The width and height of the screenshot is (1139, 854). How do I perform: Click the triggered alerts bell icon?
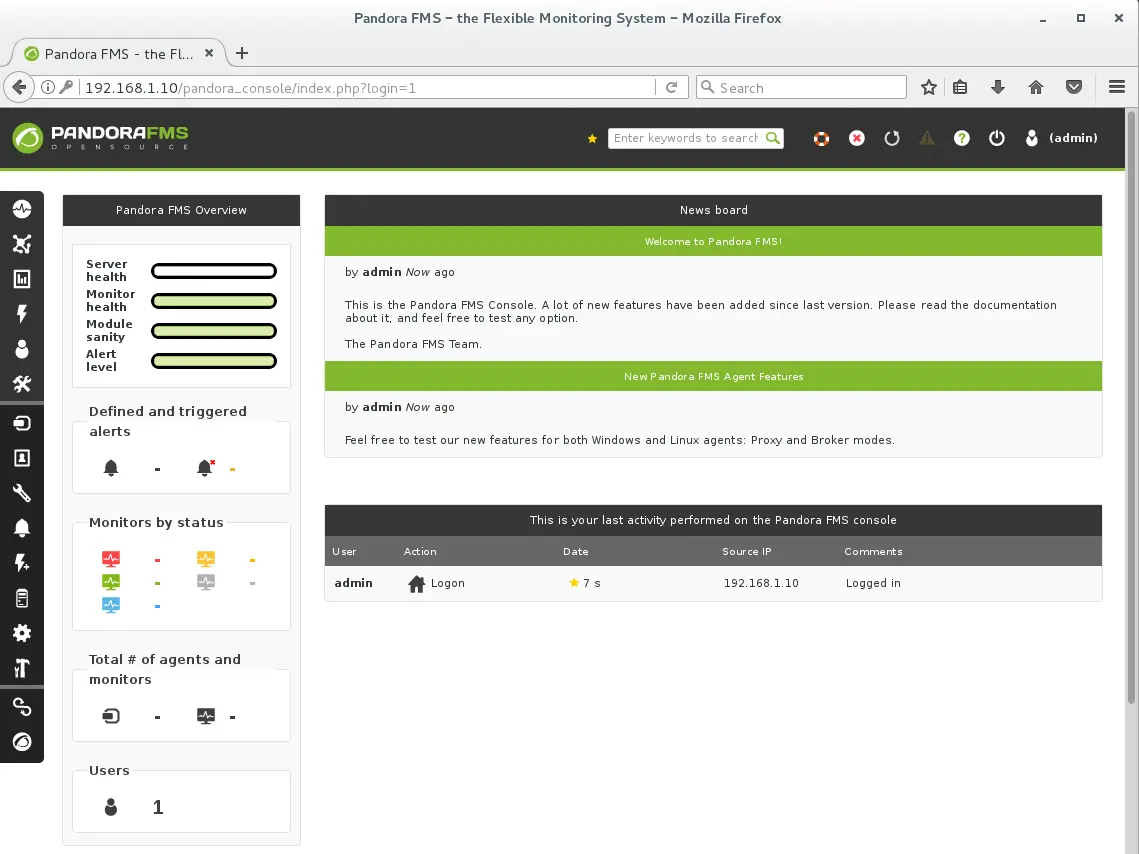point(206,468)
